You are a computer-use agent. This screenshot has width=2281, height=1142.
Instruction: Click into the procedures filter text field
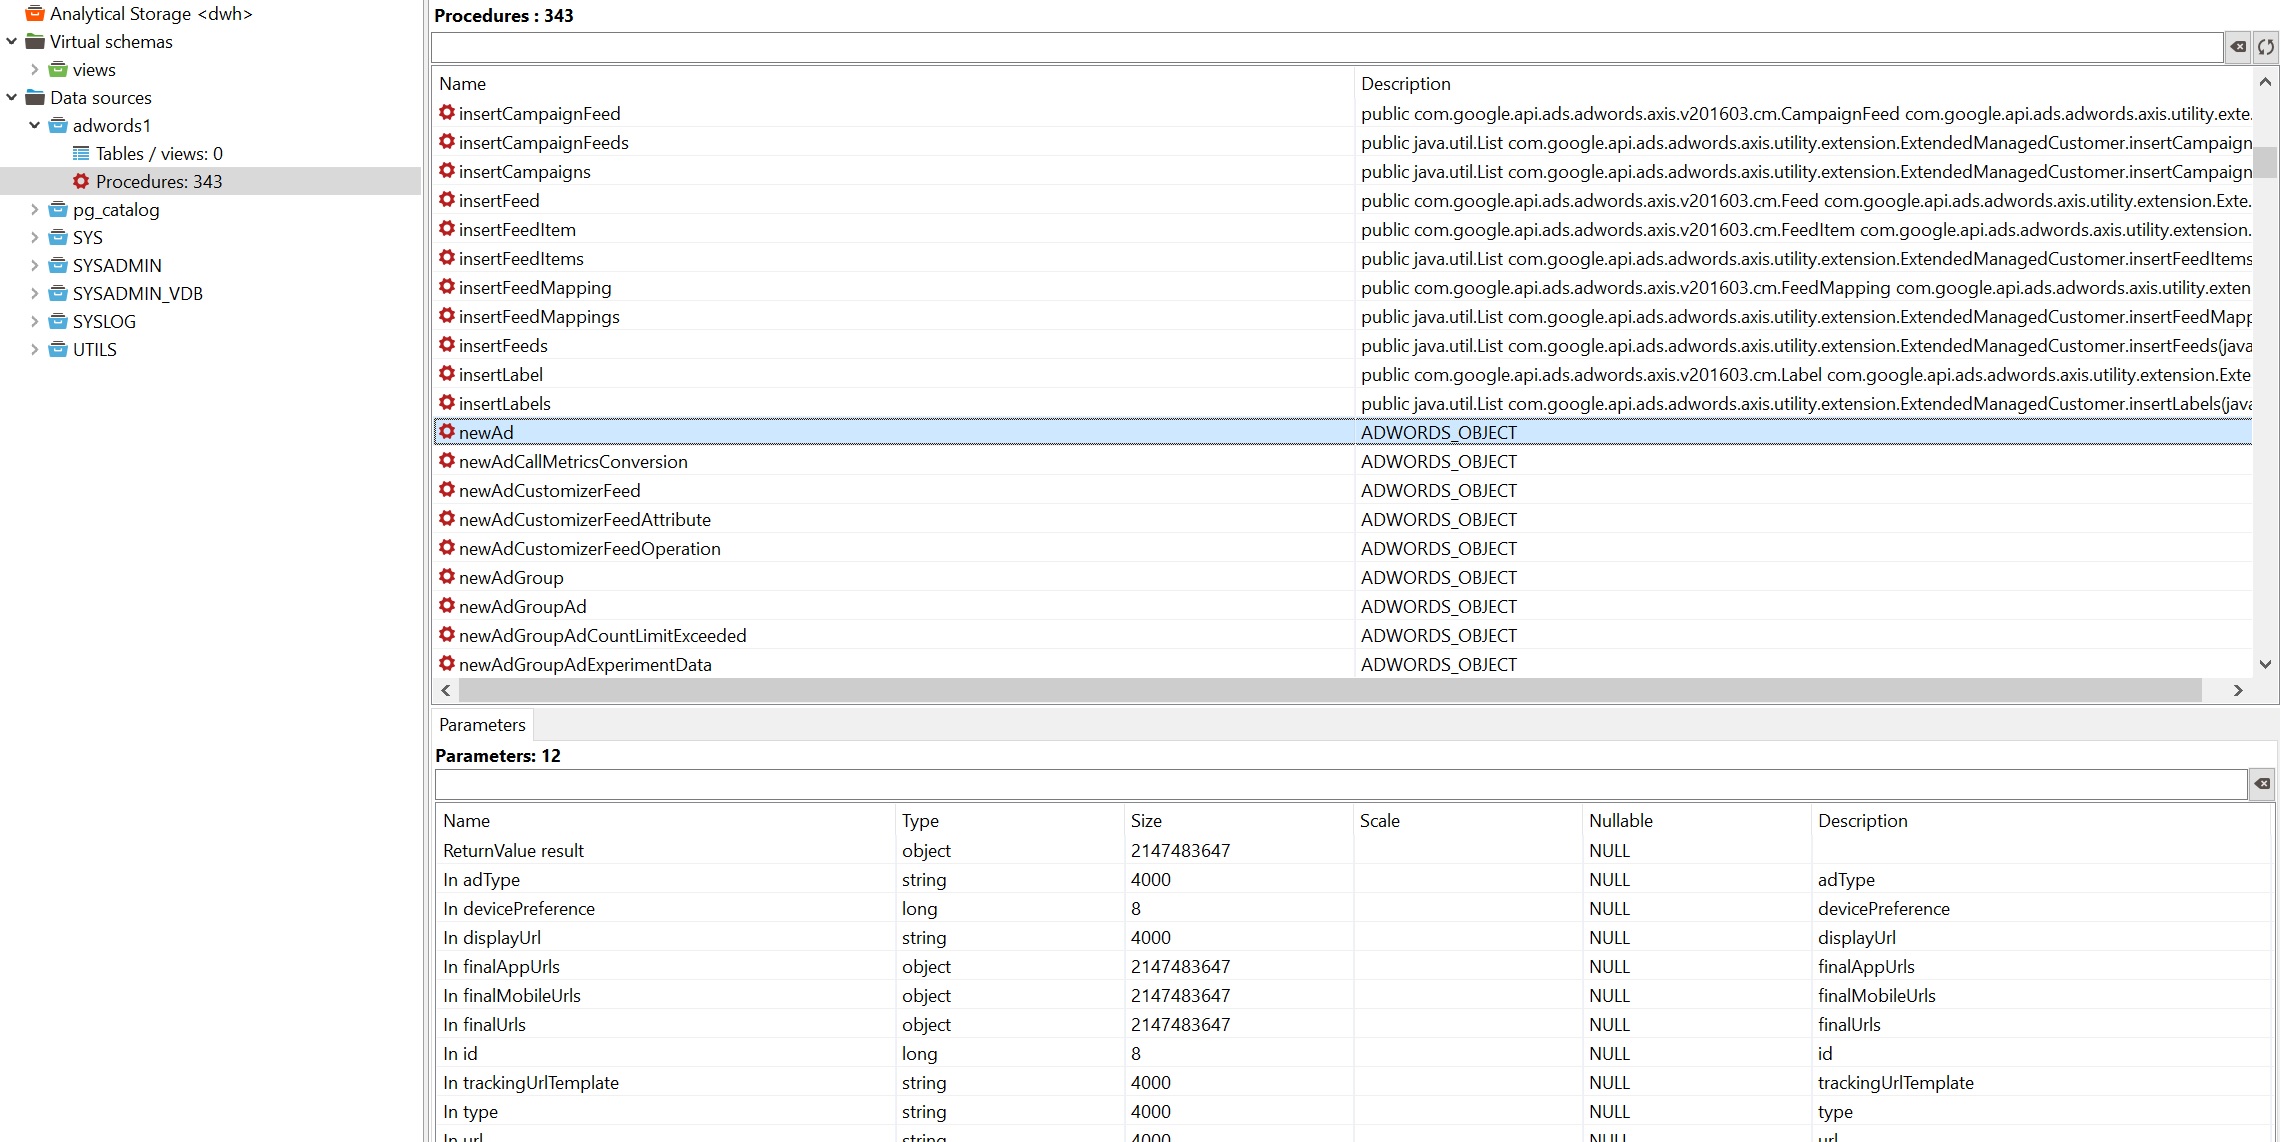1325,47
